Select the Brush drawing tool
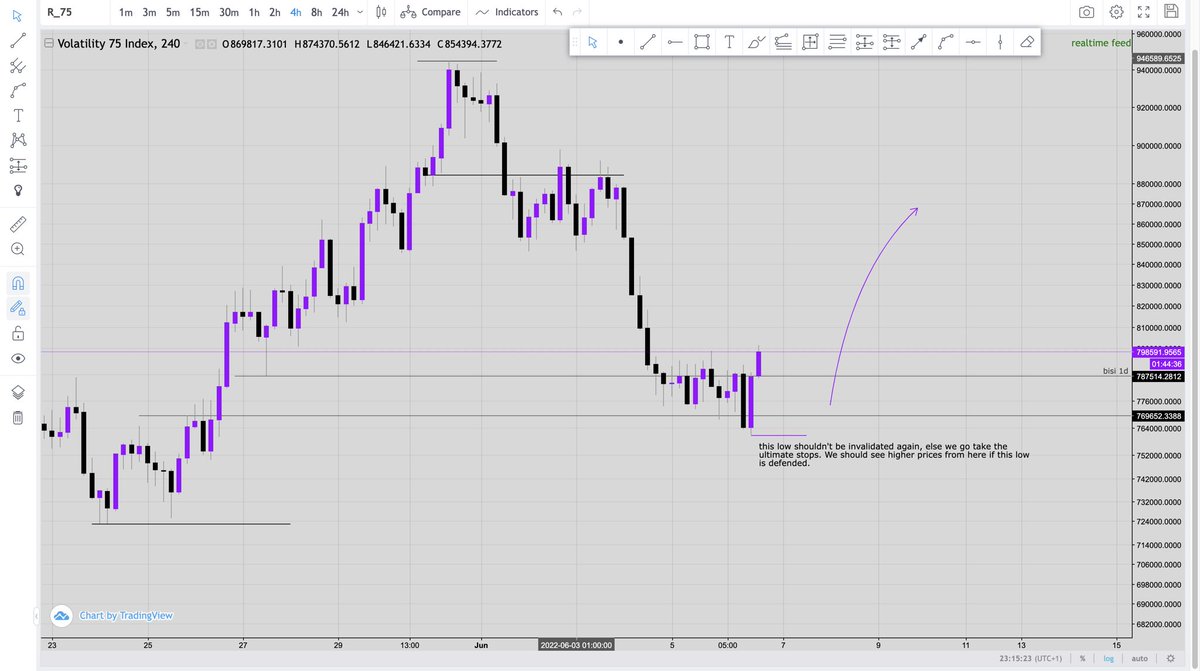 pyautogui.click(x=756, y=41)
